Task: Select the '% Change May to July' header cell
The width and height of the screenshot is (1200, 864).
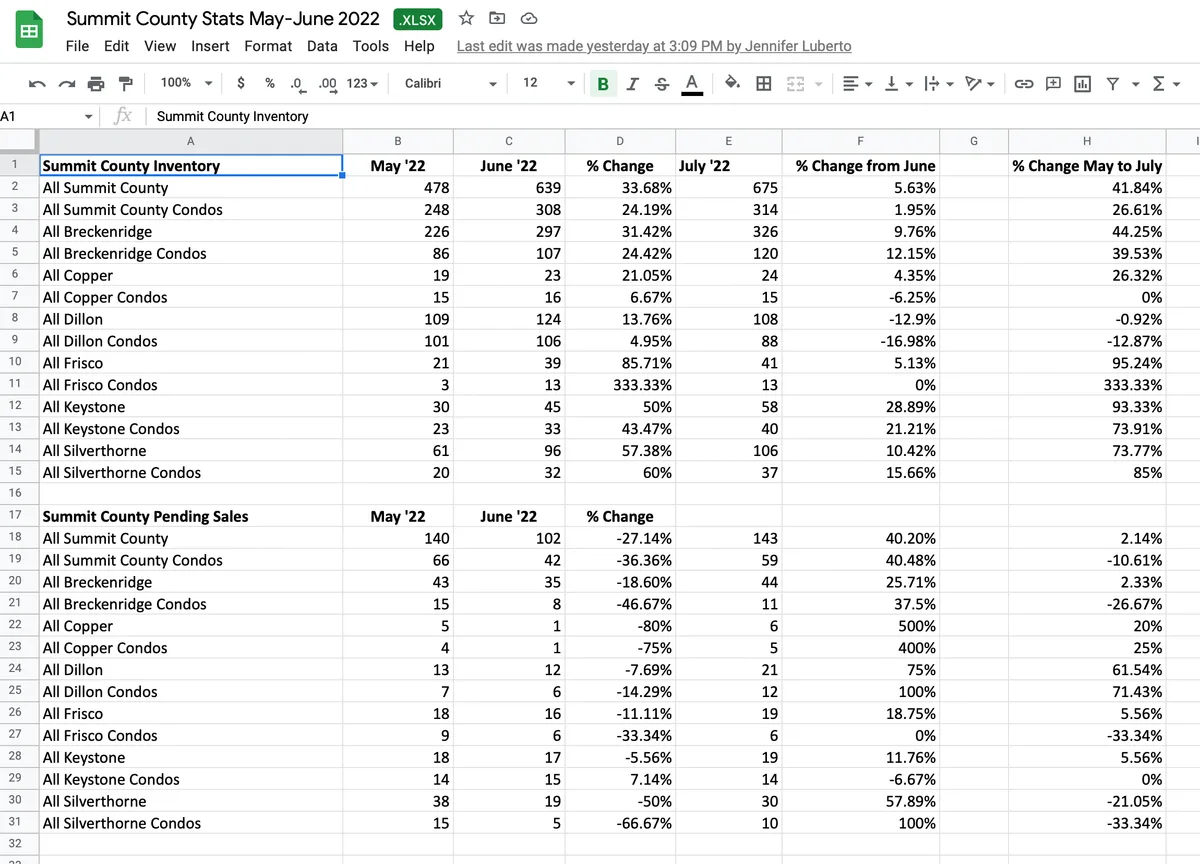Action: click(1087, 166)
